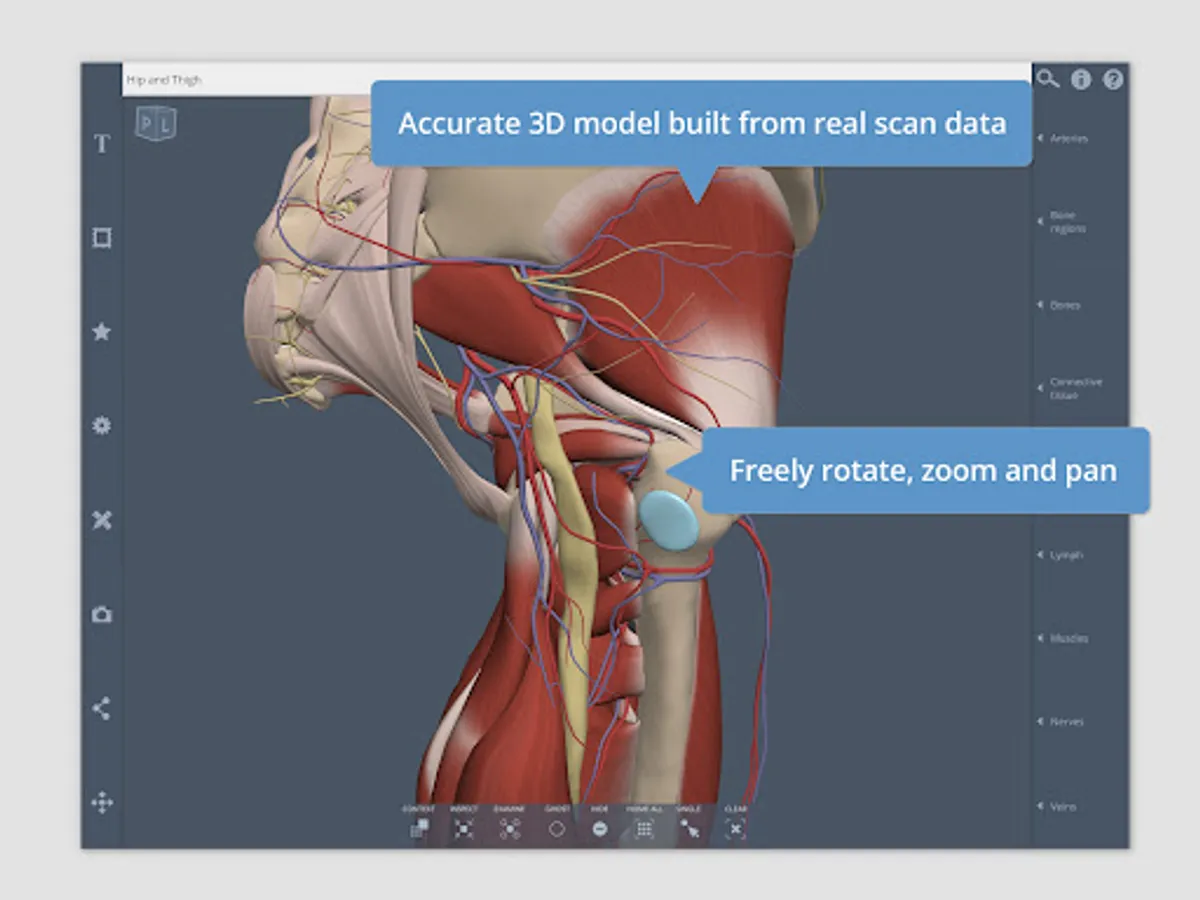Share the view using share icon

102,709
